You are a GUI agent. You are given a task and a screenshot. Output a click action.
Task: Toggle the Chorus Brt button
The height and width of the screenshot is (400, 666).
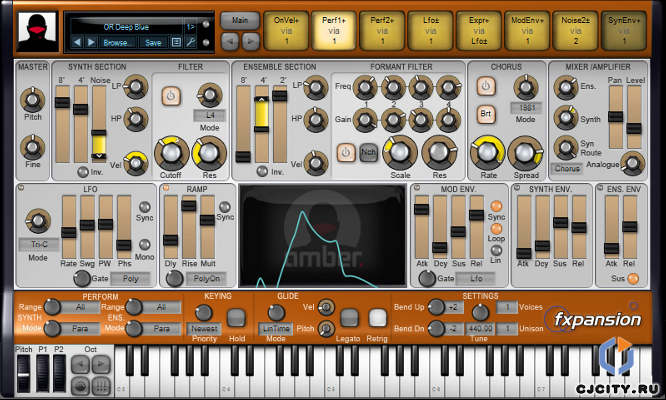pos(486,114)
